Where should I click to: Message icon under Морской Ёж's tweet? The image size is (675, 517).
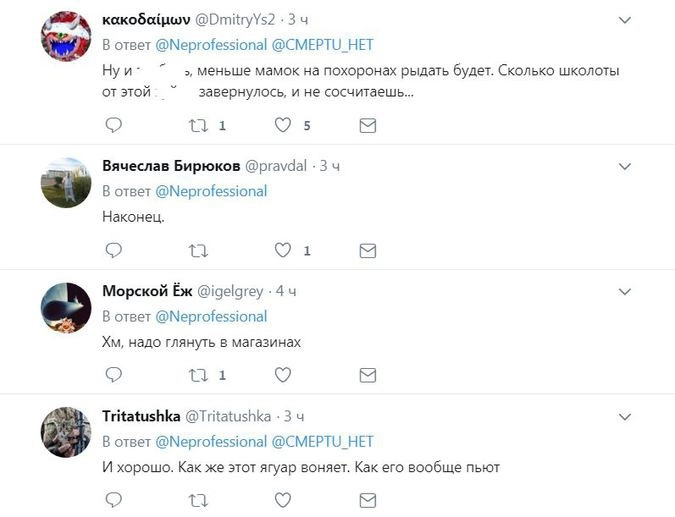[x=367, y=375]
